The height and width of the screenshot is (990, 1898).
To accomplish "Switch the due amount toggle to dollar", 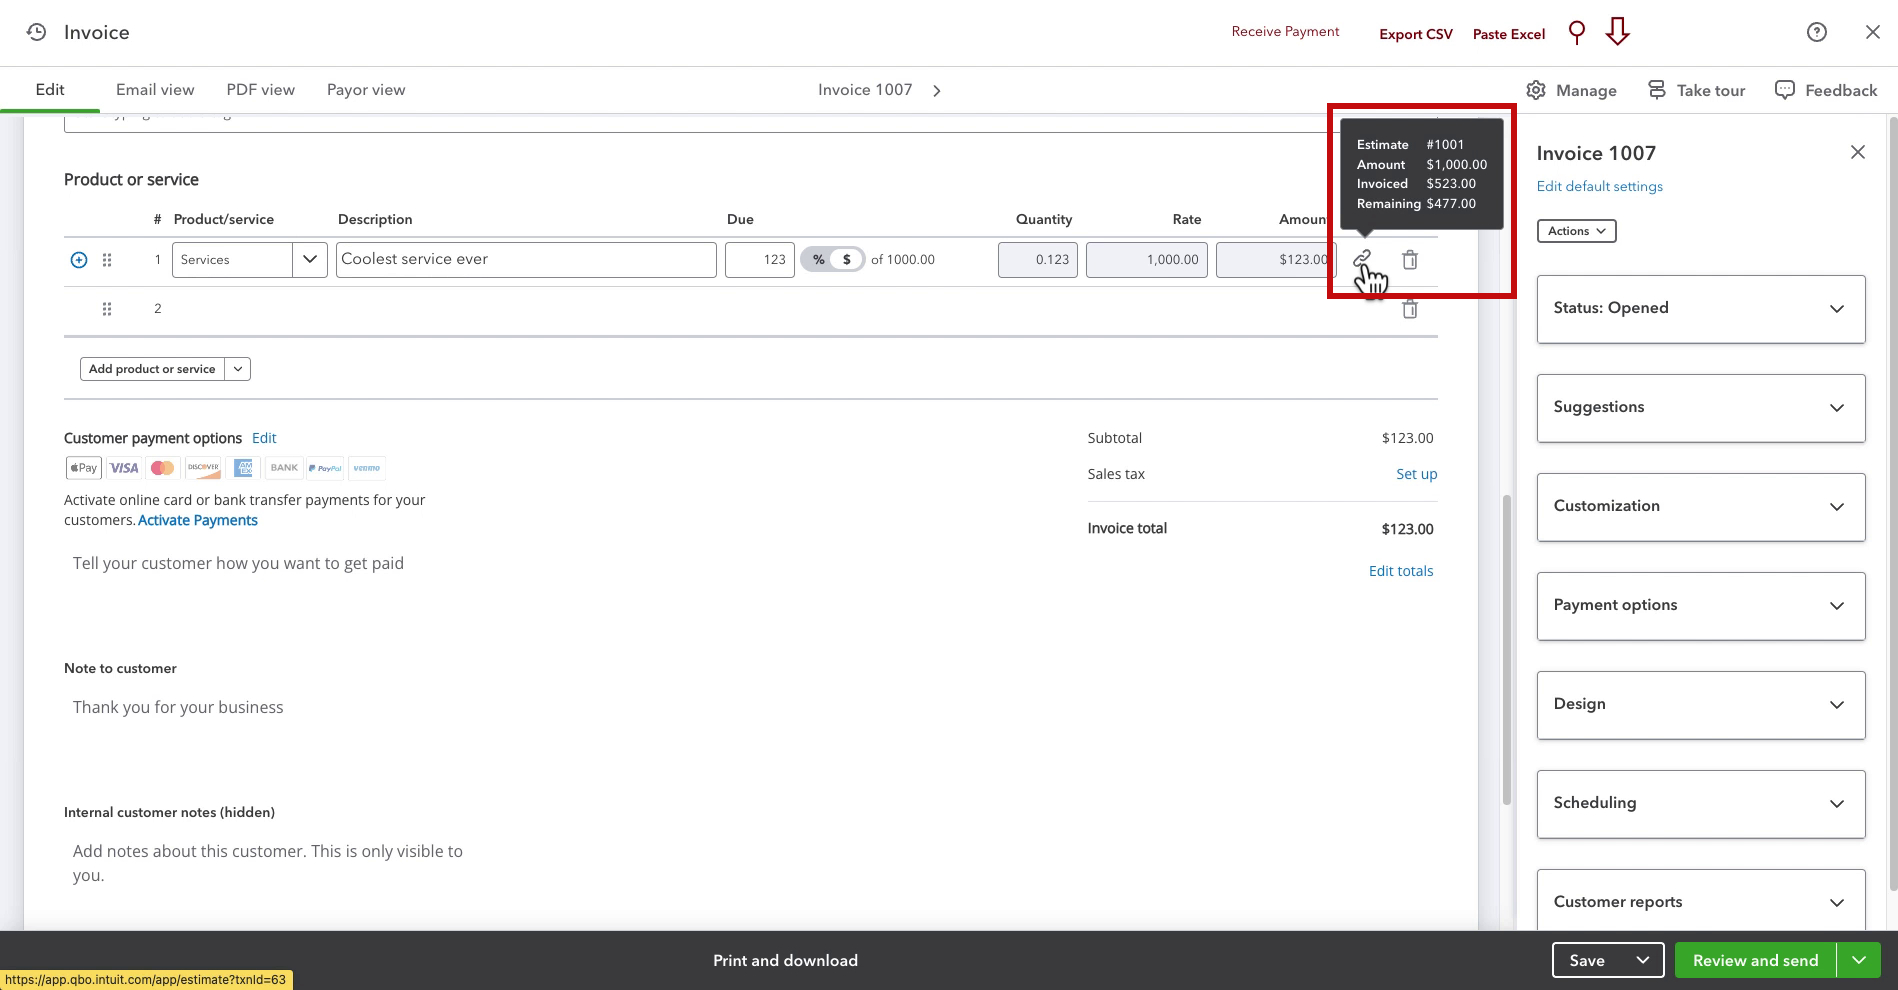I will pyautogui.click(x=847, y=259).
